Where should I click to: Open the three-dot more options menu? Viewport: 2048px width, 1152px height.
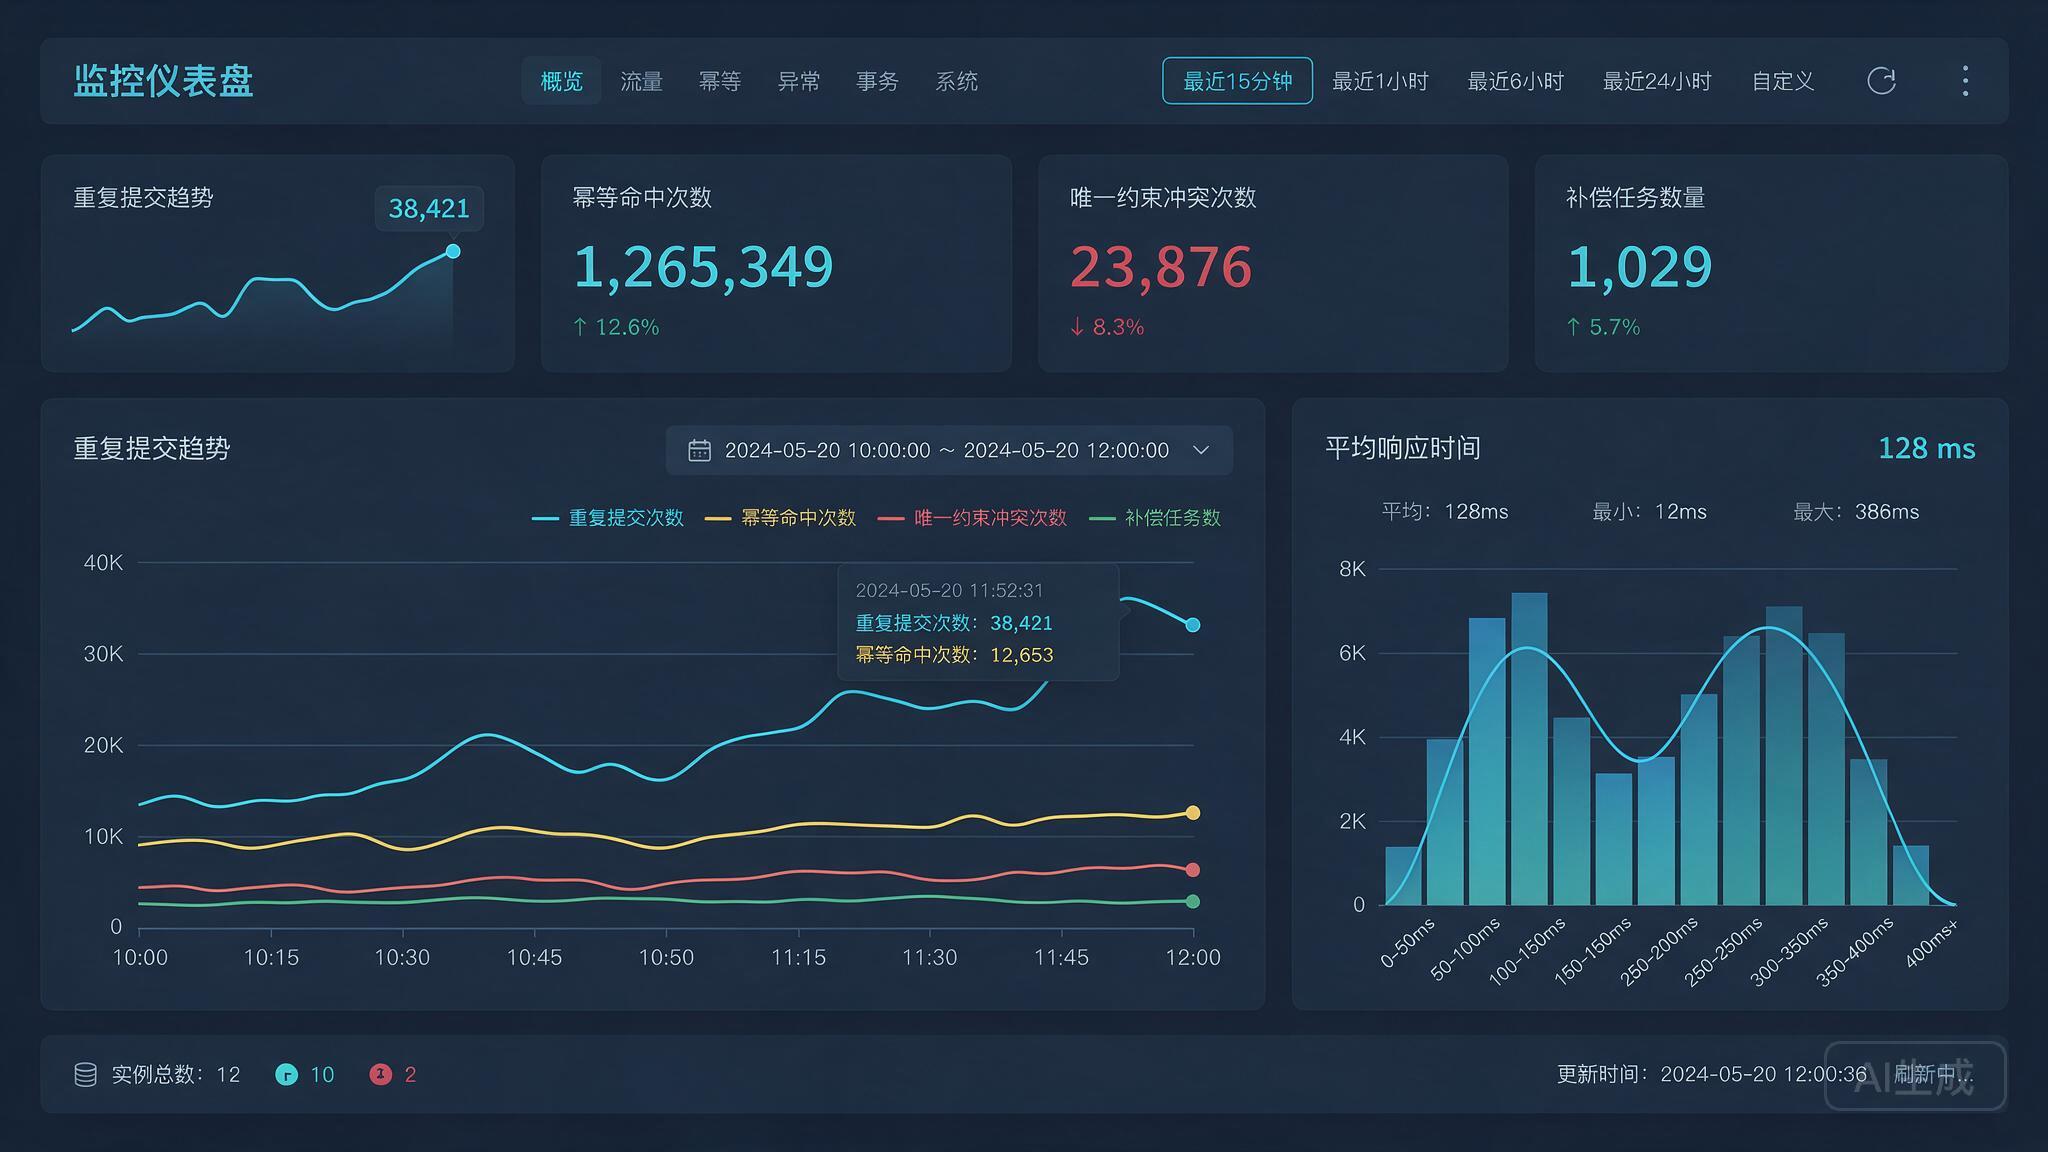(x=1965, y=81)
